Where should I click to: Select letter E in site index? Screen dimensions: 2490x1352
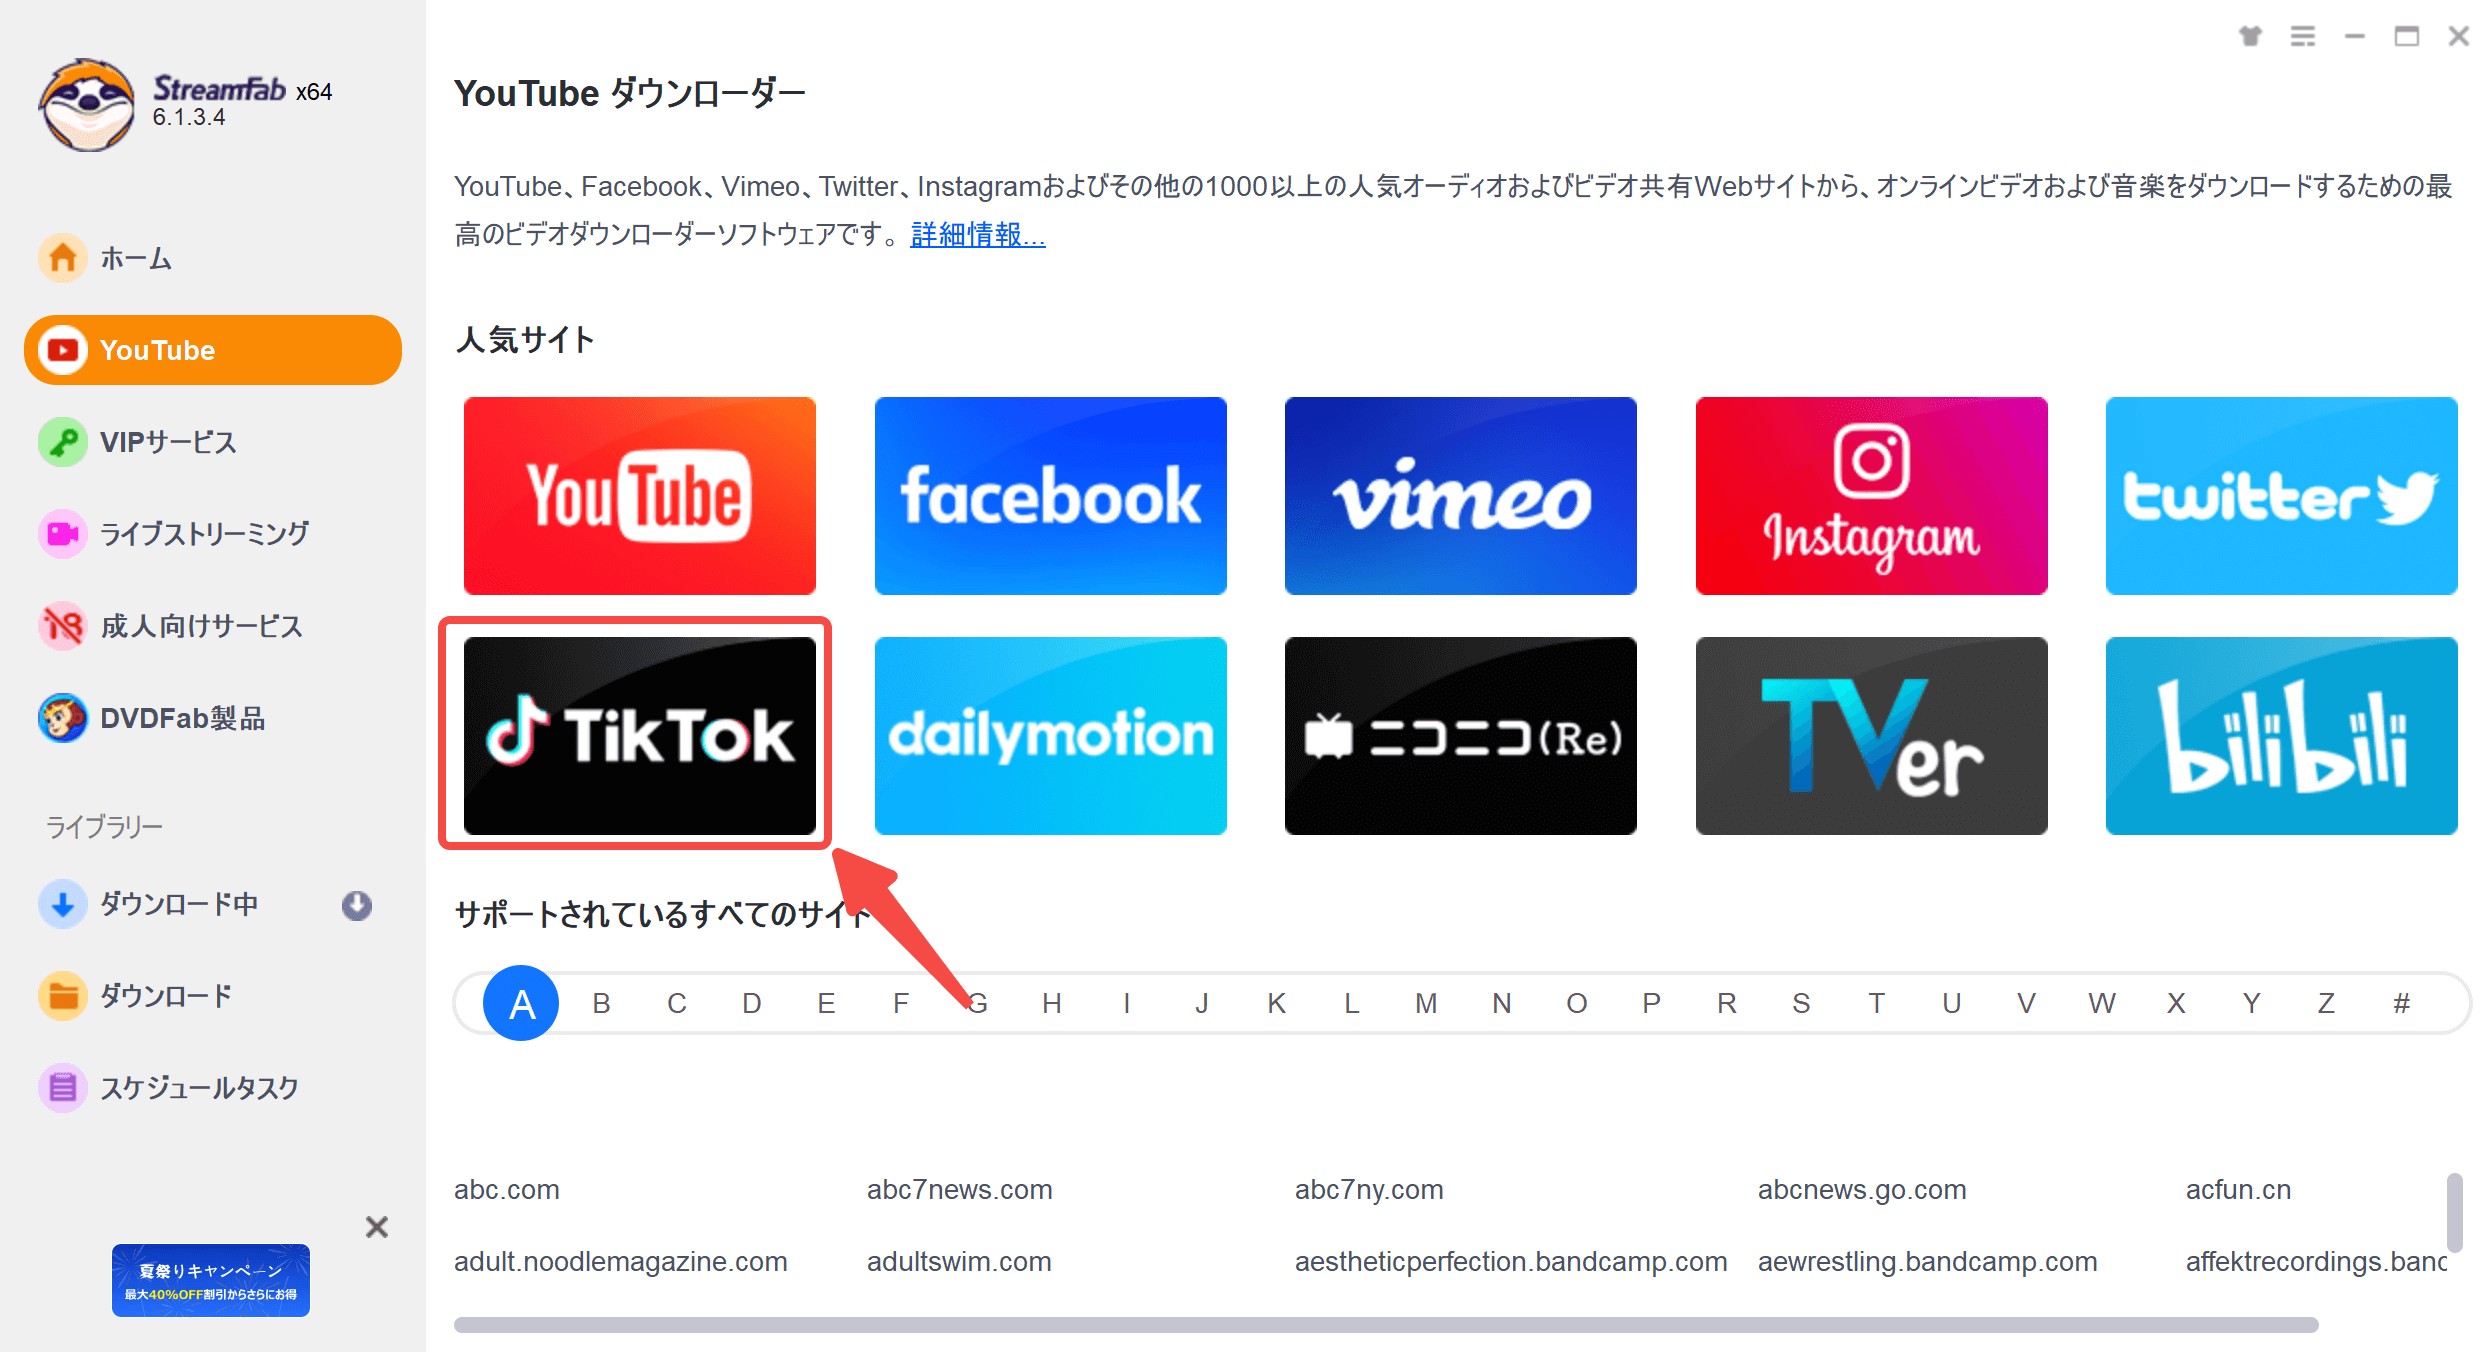pos(826,1003)
